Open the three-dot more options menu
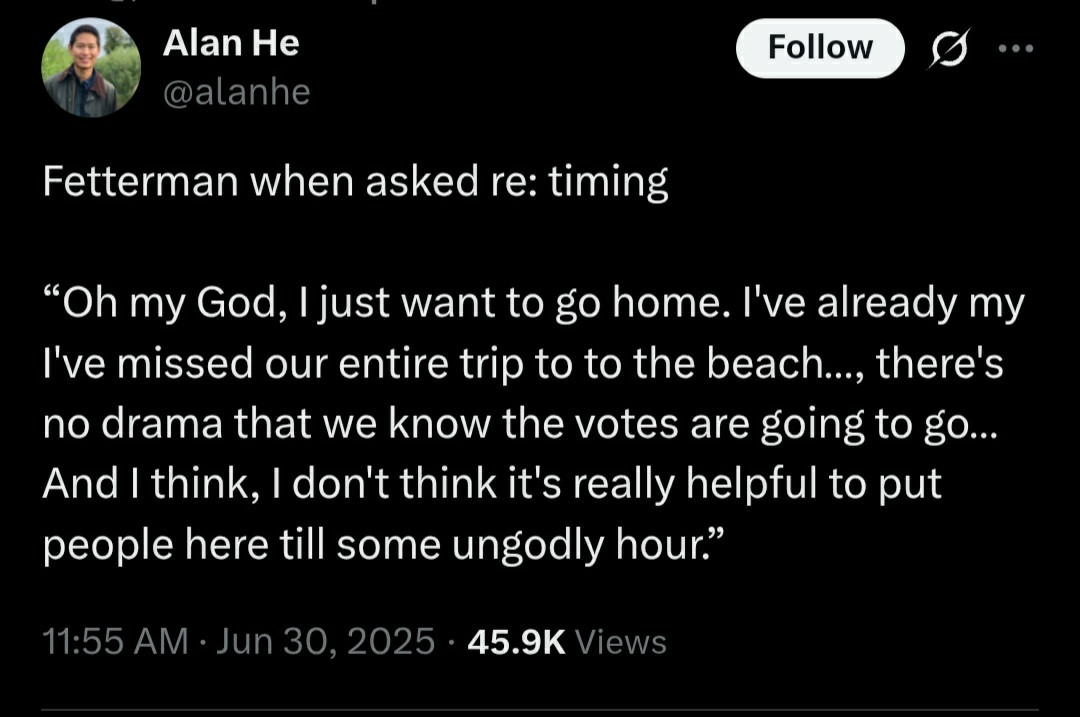The image size is (1080, 717). tap(1016, 48)
